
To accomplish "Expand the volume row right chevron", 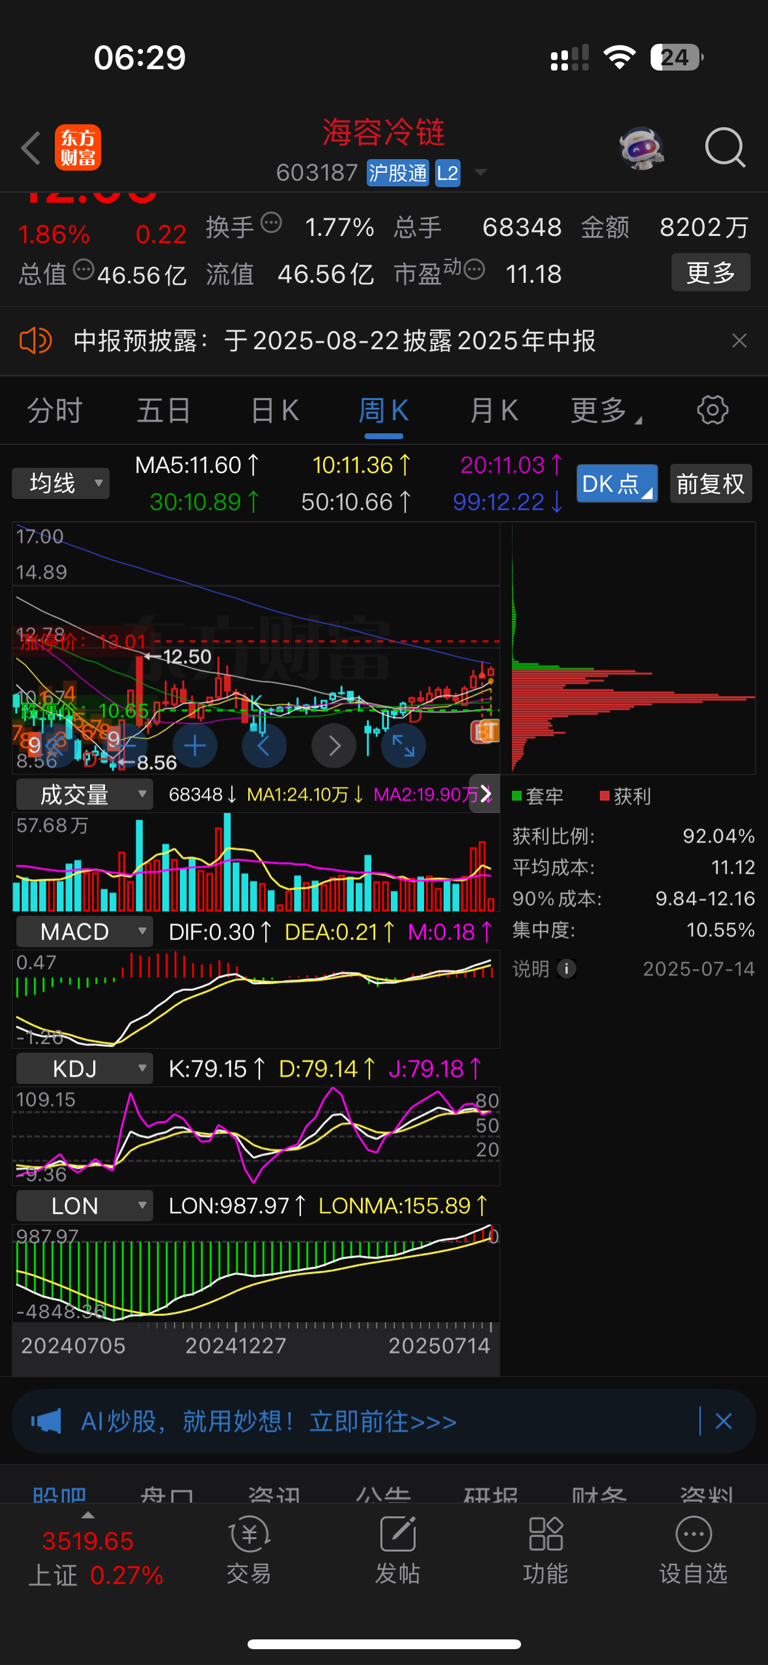I will (x=485, y=794).
